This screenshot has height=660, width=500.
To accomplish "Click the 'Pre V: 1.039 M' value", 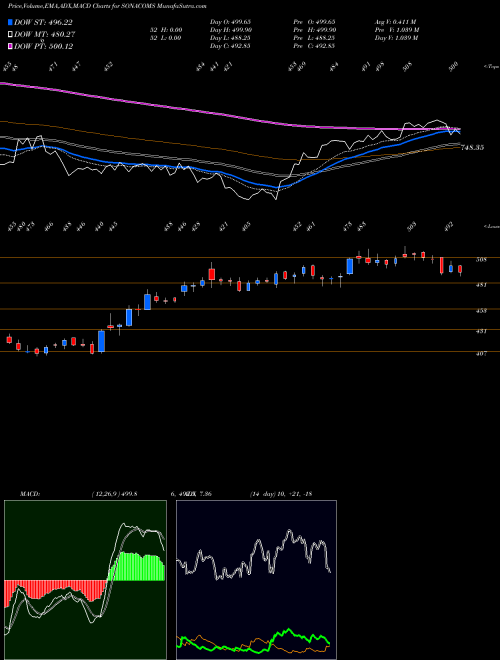I will pos(396,30).
